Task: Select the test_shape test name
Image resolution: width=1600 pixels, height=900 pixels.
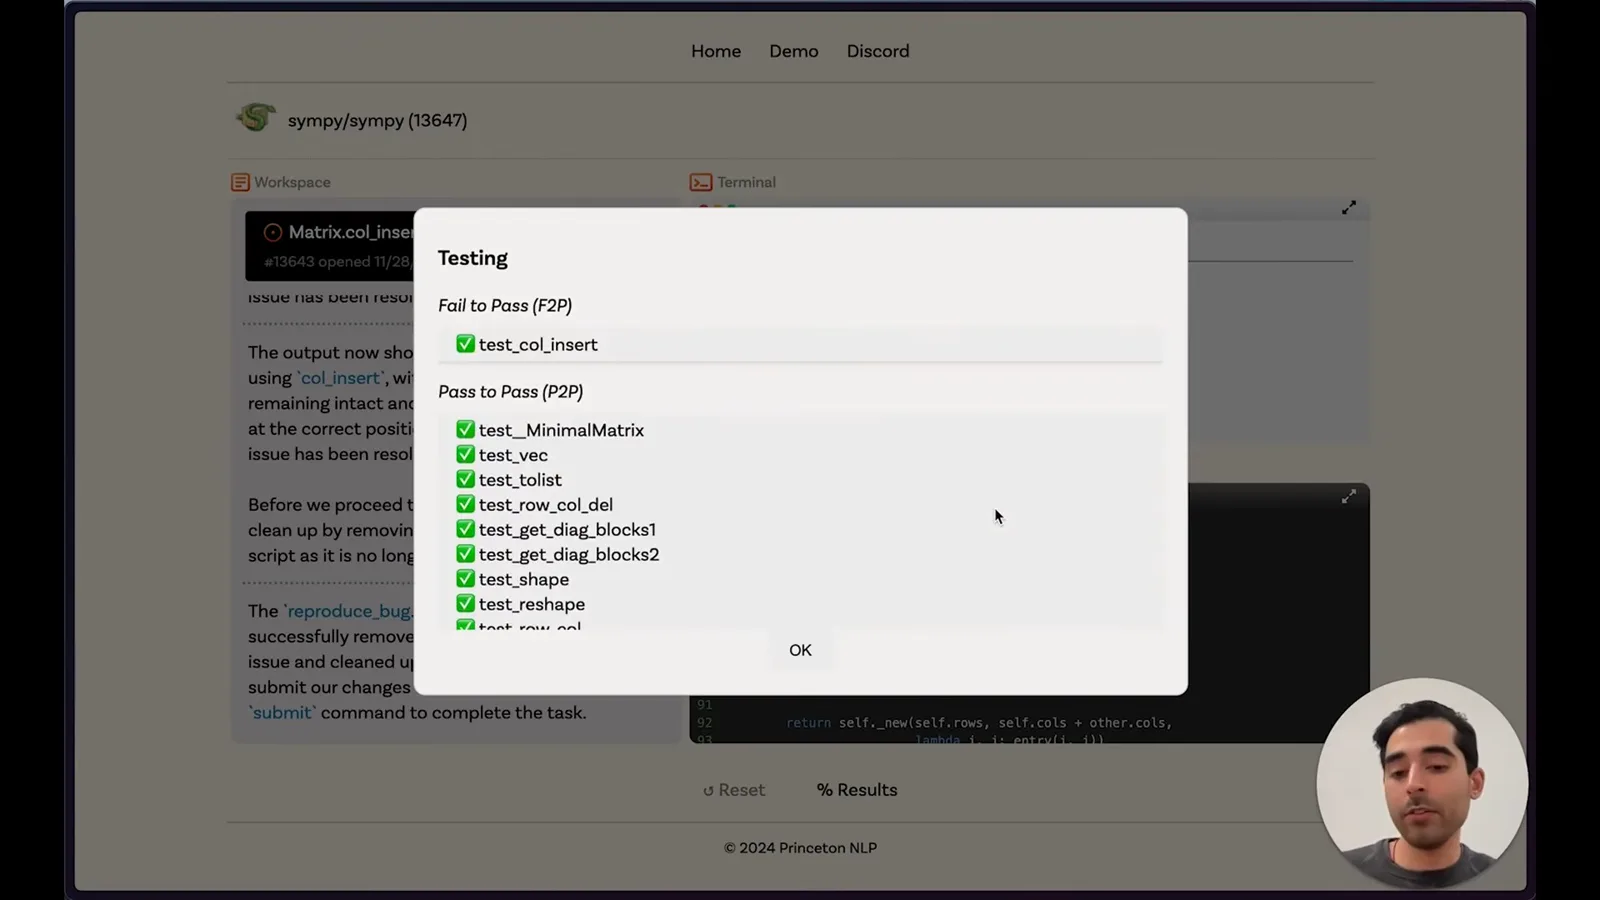Action: click(x=524, y=580)
